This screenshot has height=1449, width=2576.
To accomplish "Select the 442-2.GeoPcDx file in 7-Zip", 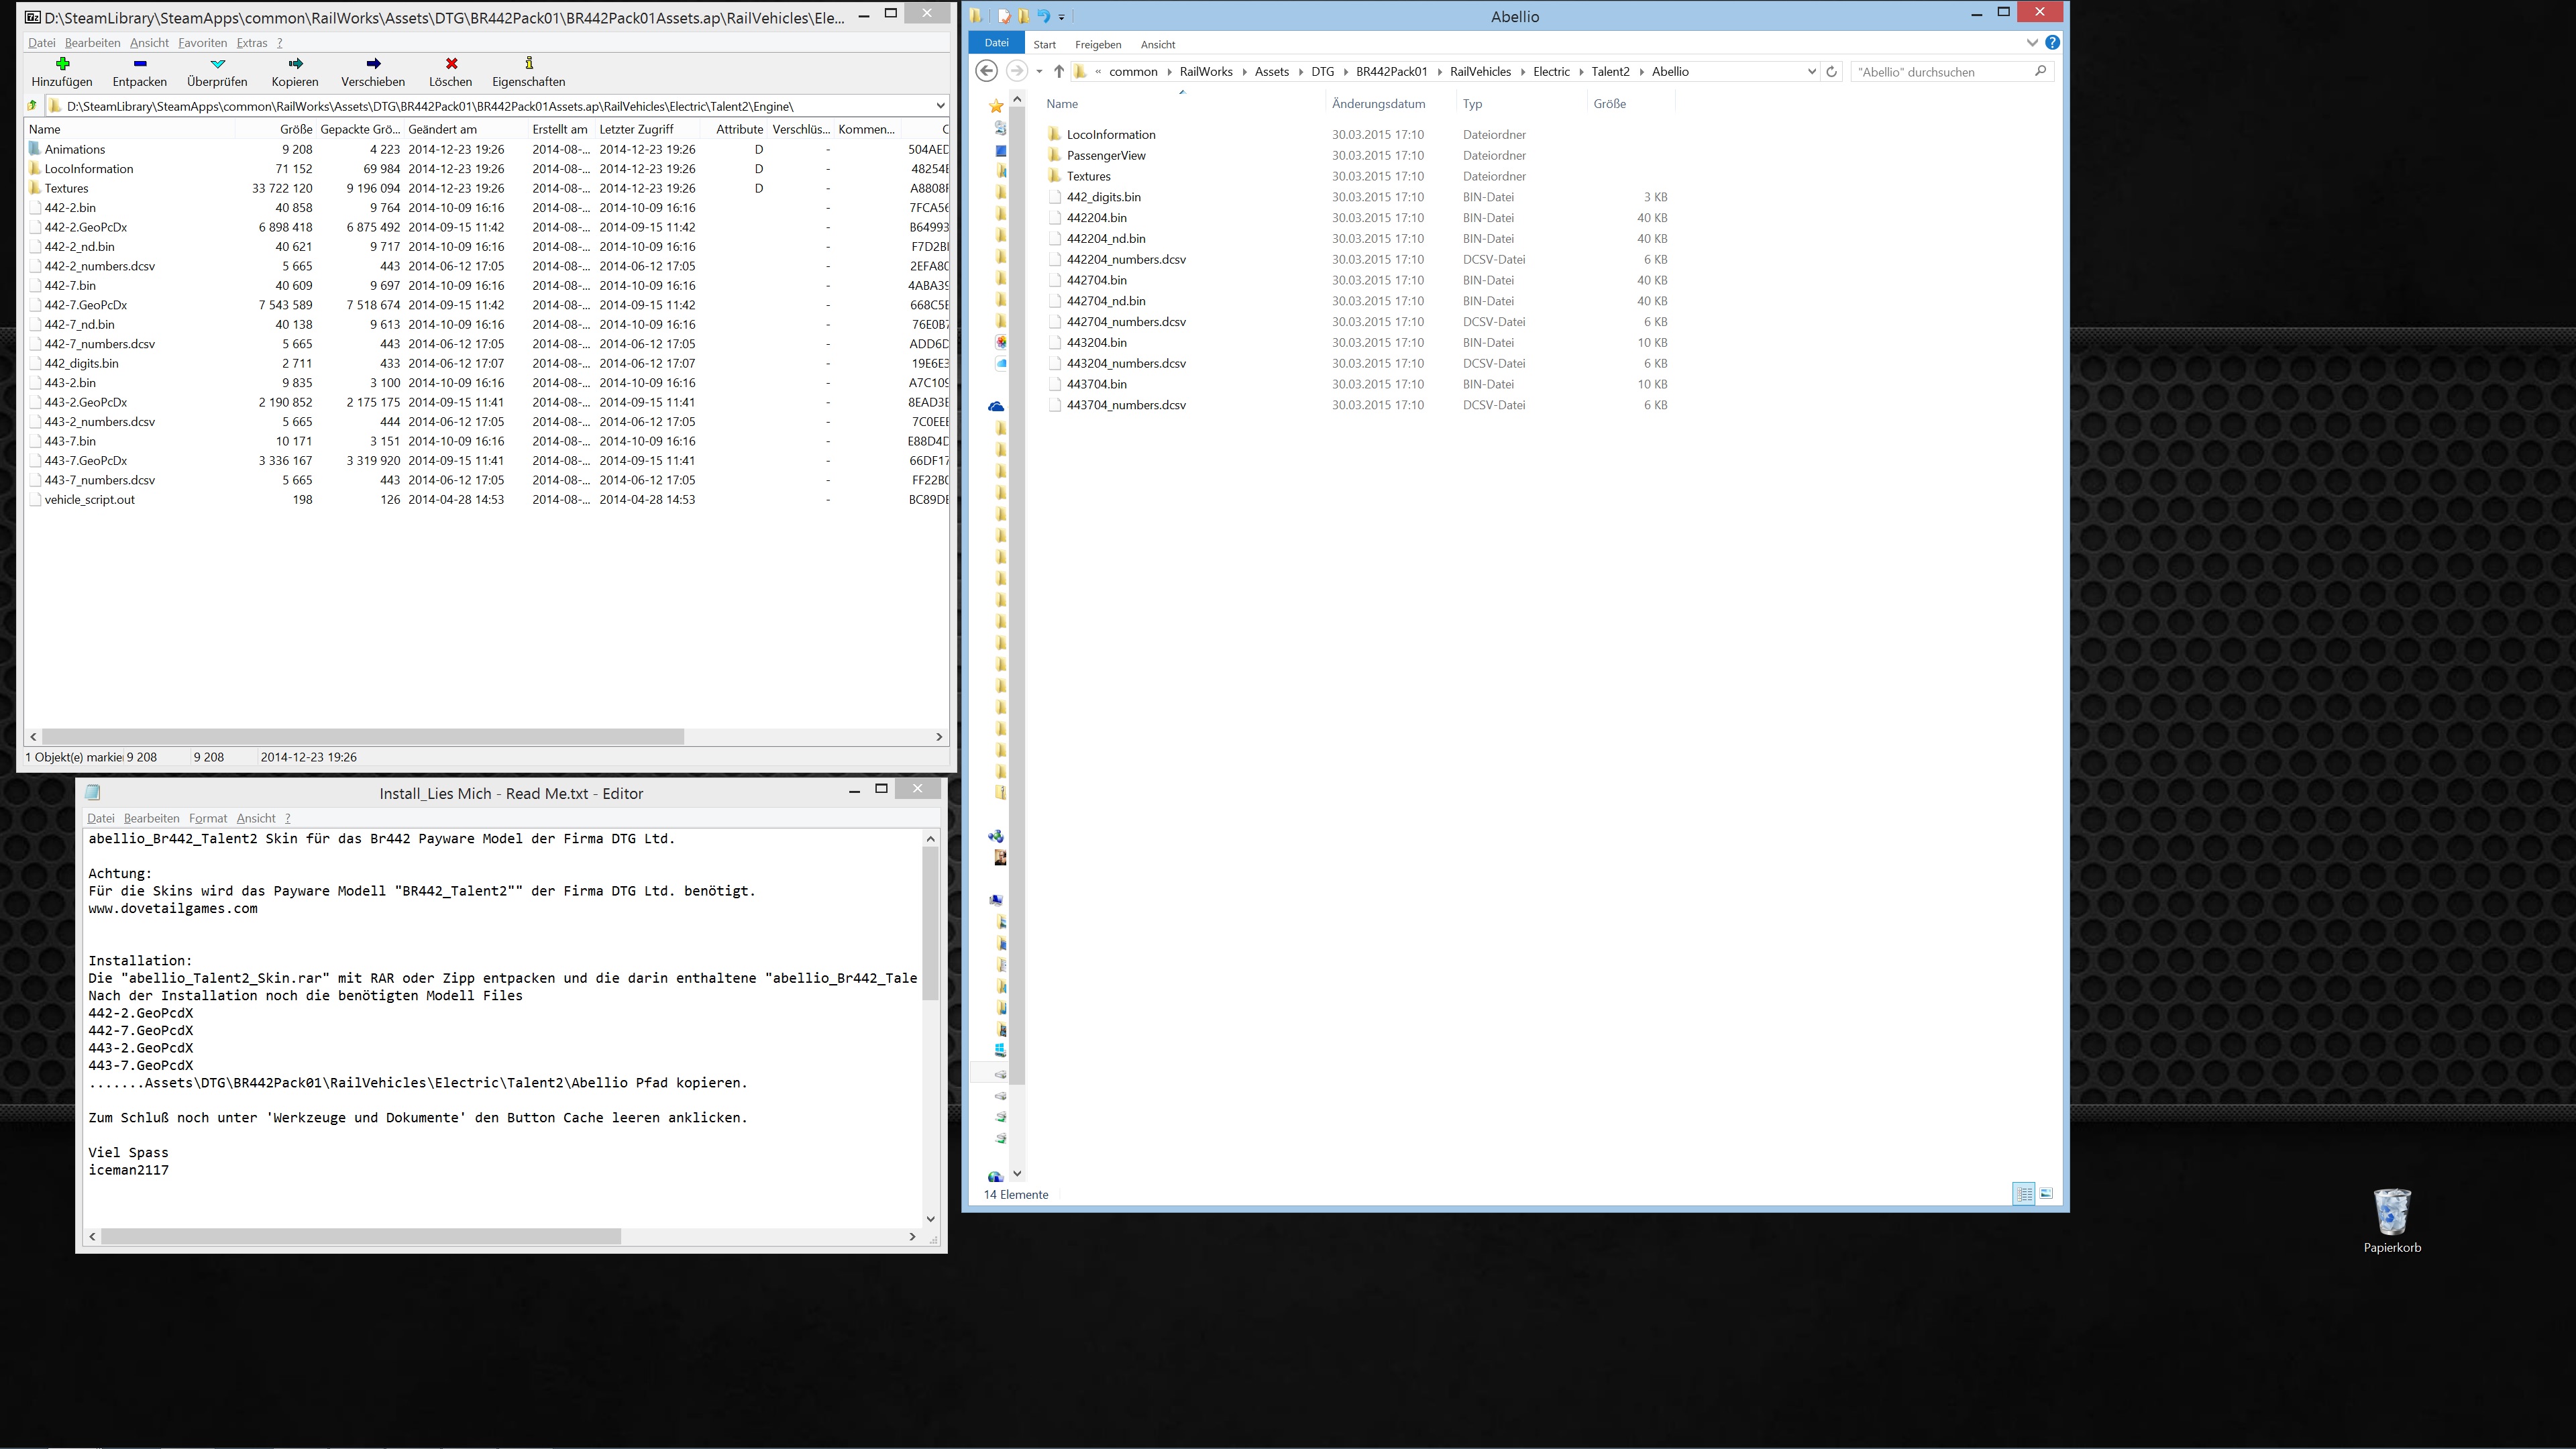I will tap(86, 227).
